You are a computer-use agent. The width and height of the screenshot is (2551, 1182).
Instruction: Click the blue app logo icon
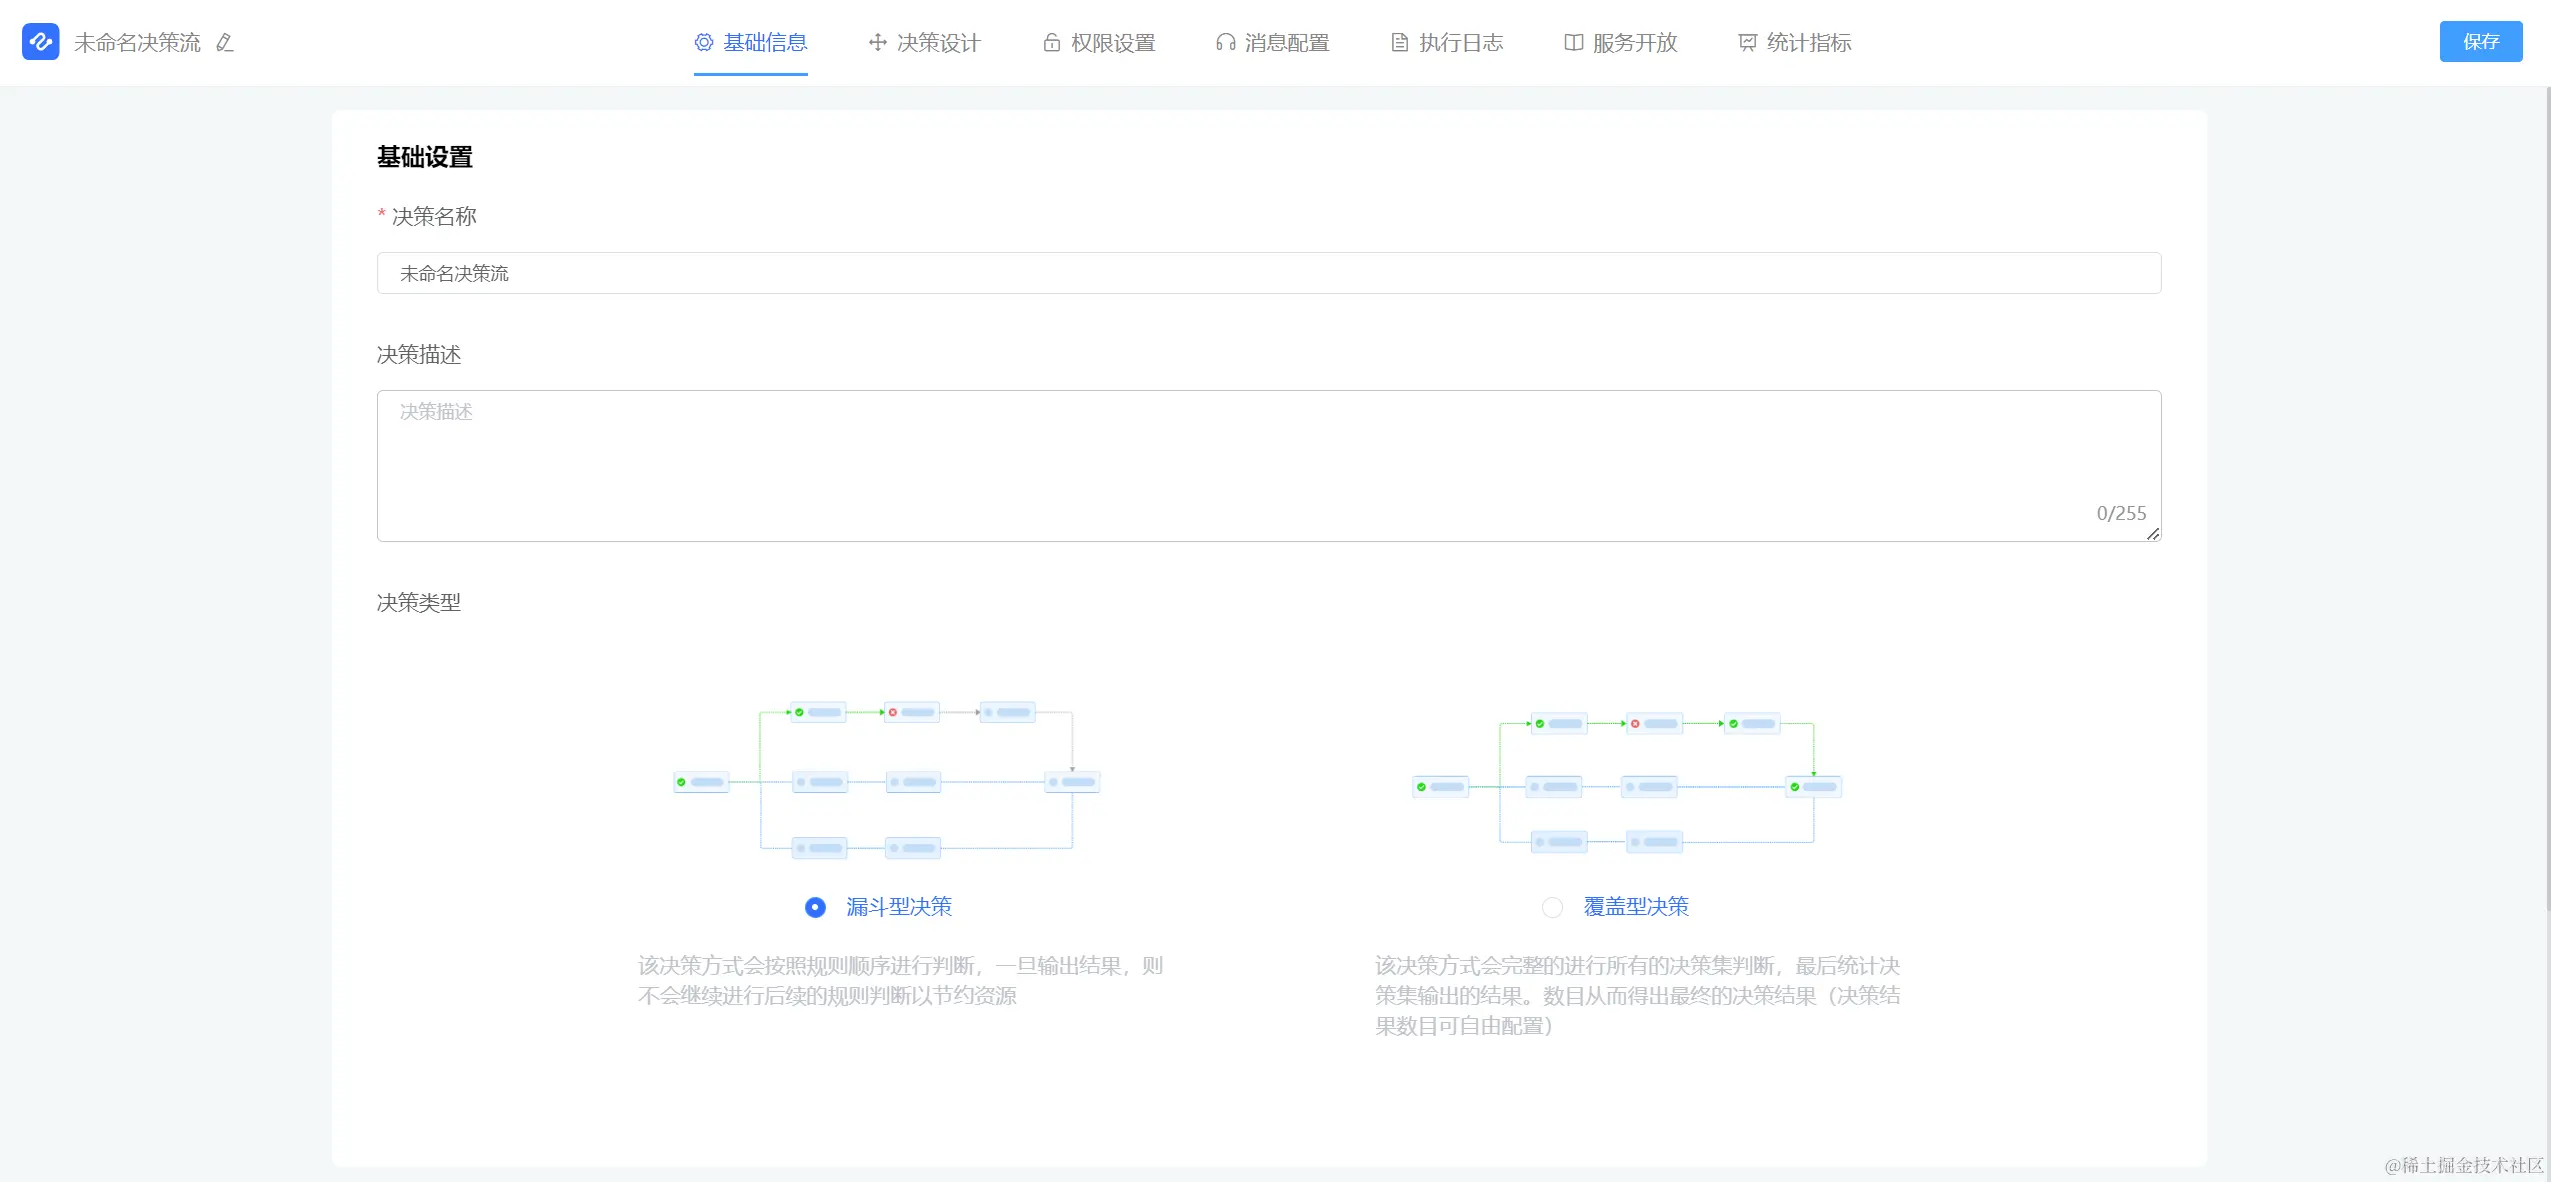tap(41, 42)
